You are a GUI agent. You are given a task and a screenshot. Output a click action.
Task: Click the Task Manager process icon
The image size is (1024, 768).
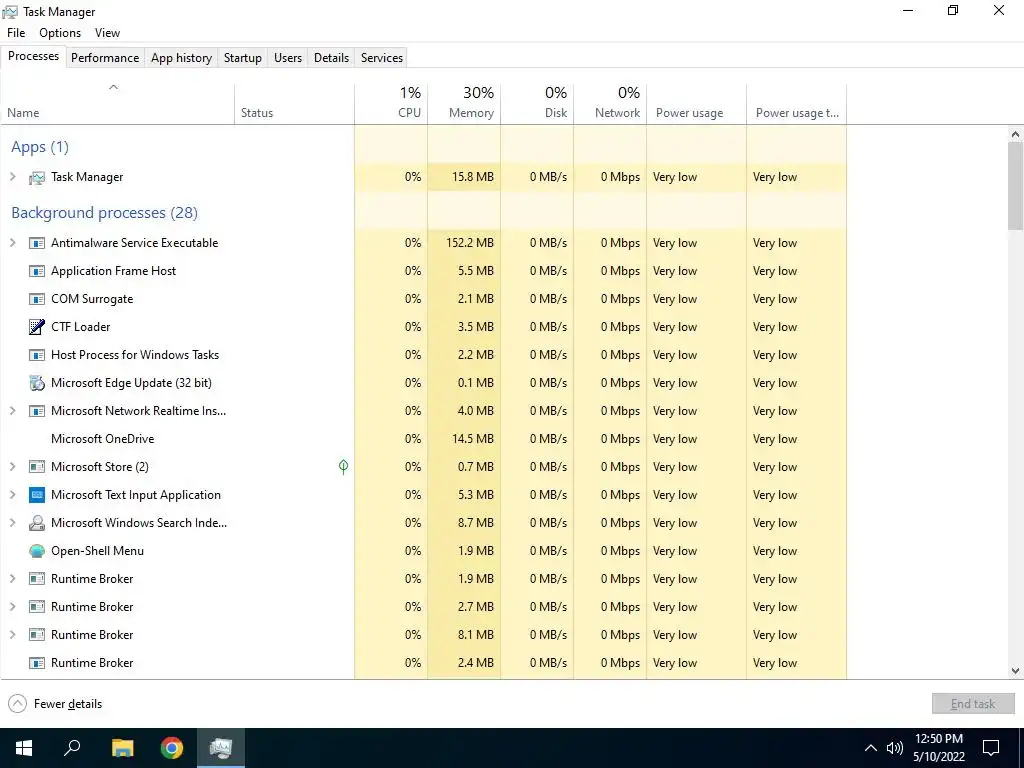(37, 177)
